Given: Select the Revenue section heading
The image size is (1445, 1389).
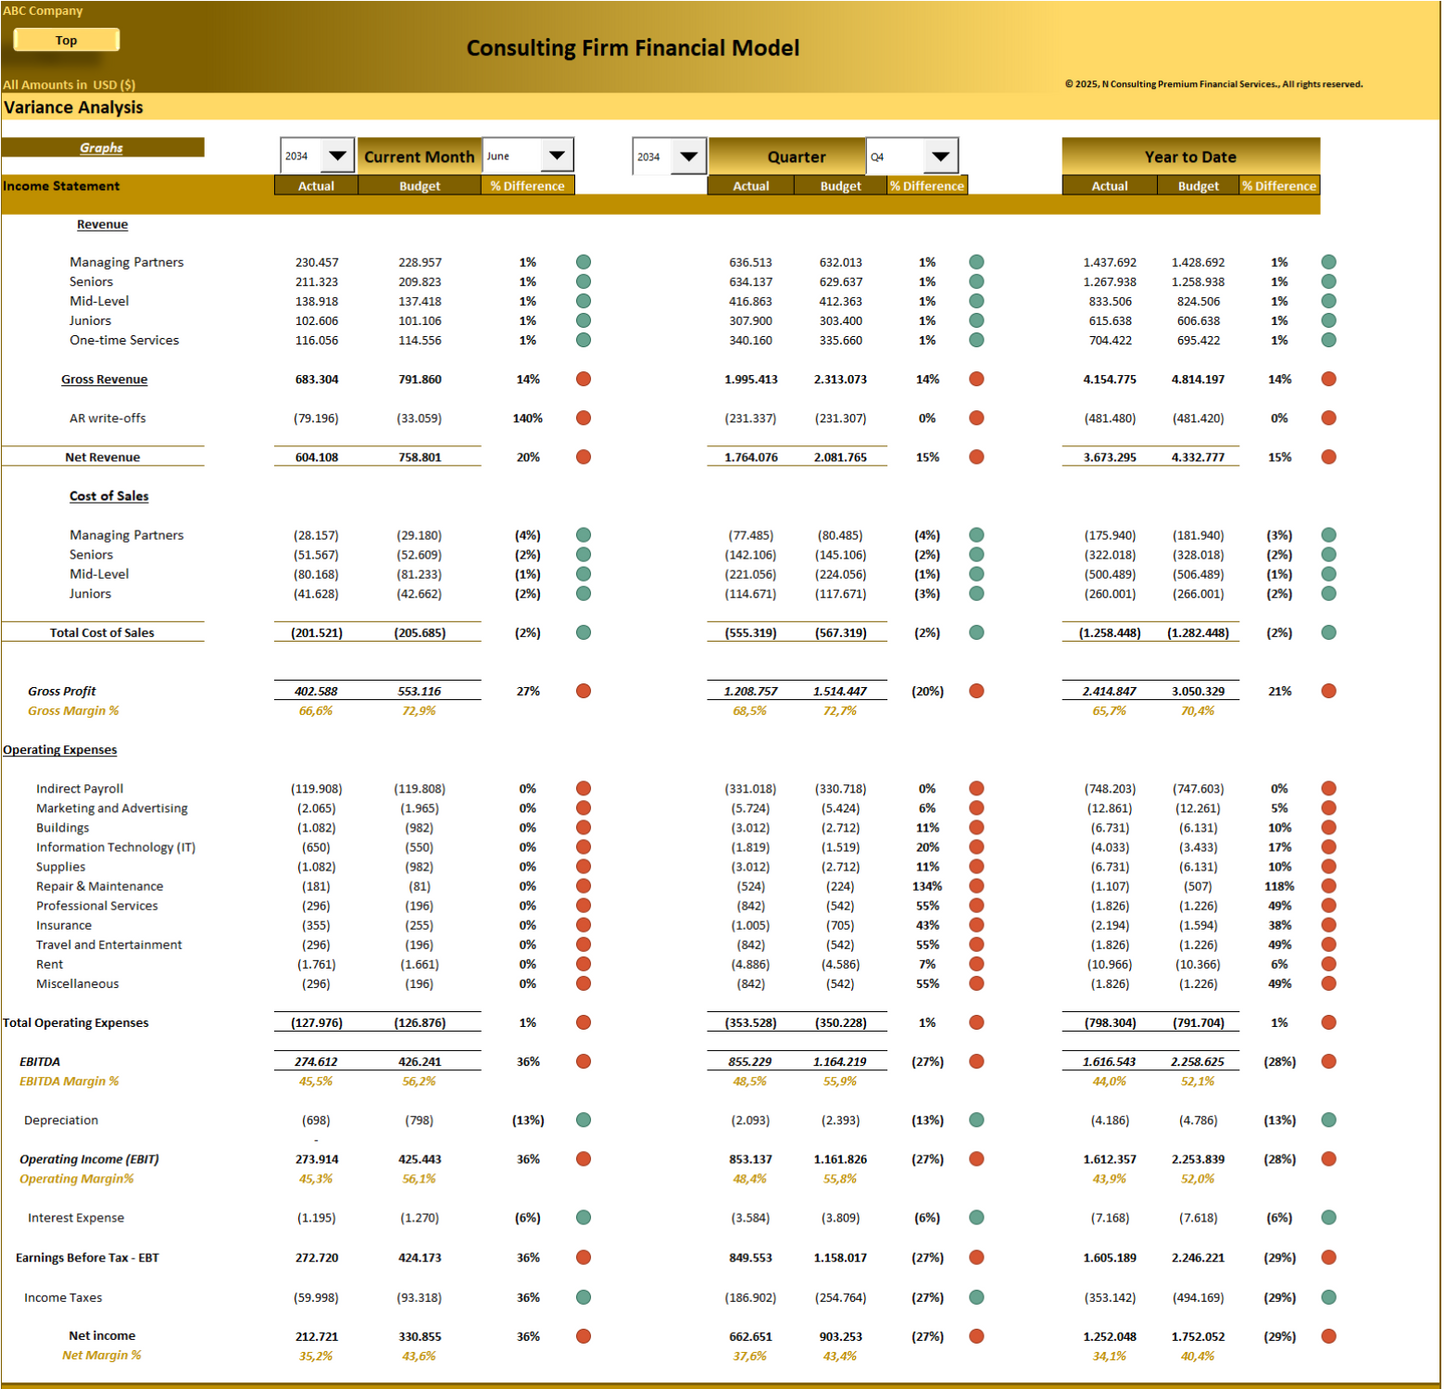Looking at the screenshot, I should [102, 224].
